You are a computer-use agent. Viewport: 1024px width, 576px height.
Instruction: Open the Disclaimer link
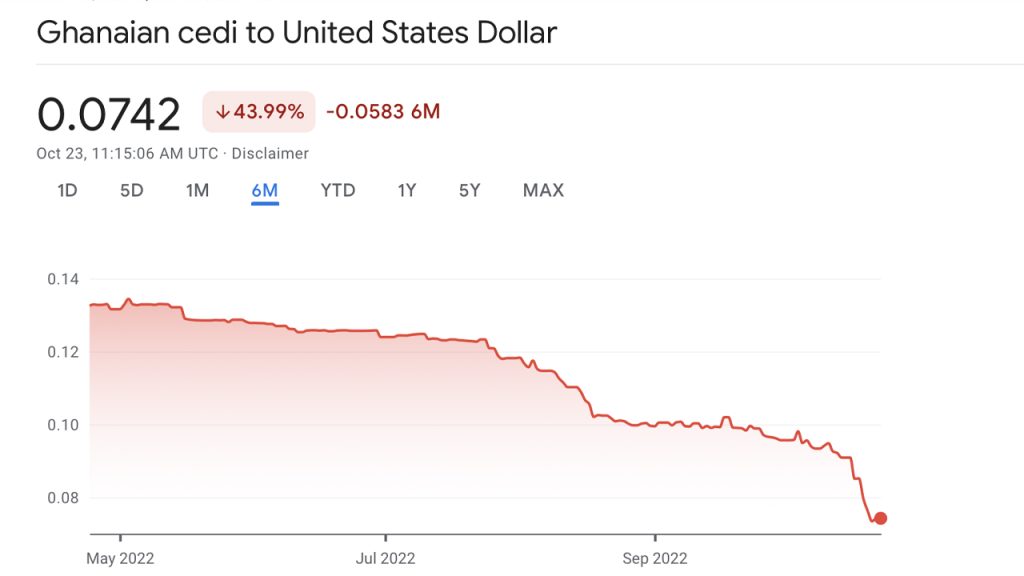point(271,154)
